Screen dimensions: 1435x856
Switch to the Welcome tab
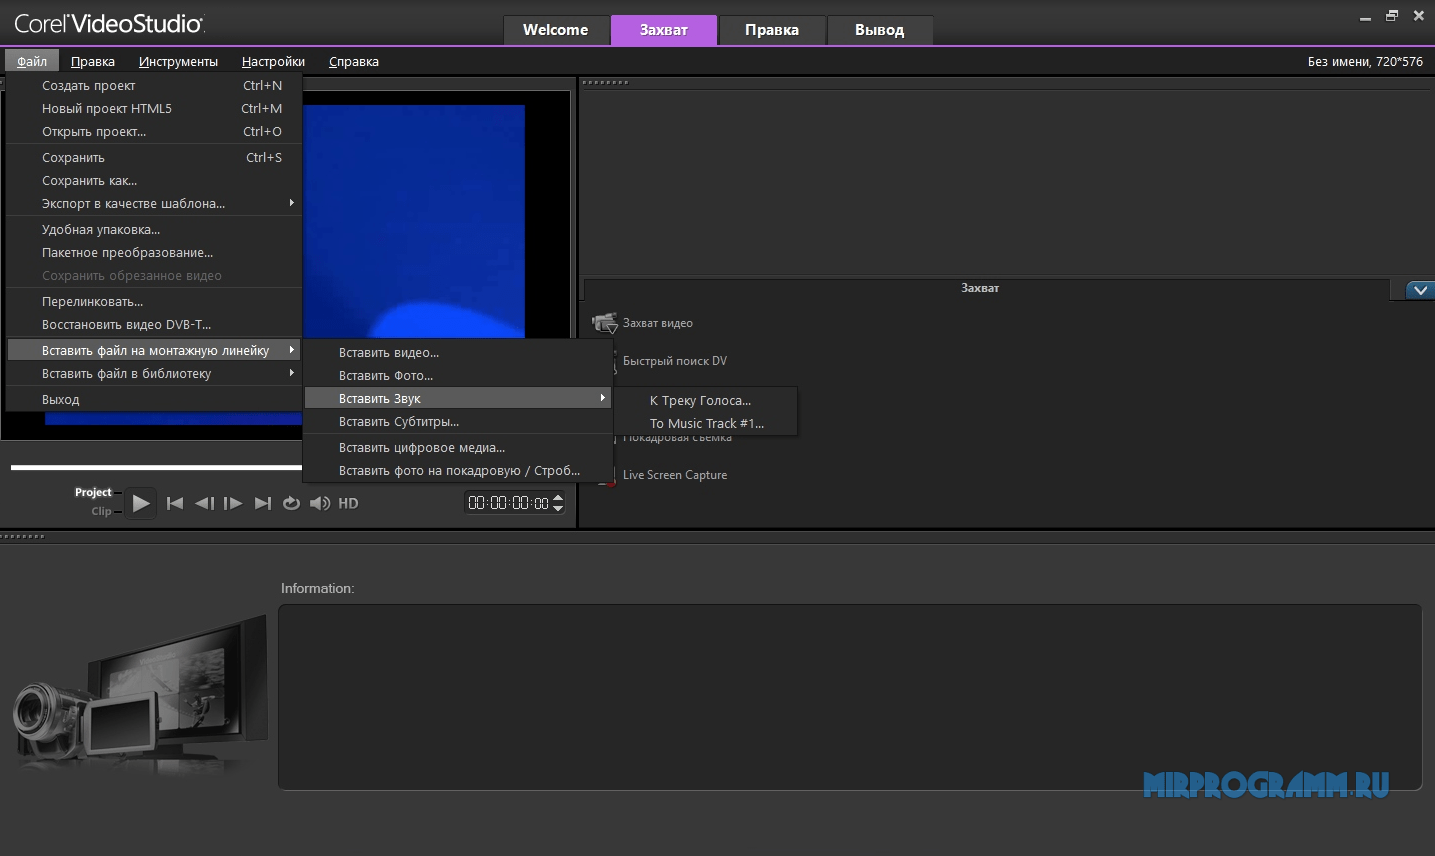point(555,30)
